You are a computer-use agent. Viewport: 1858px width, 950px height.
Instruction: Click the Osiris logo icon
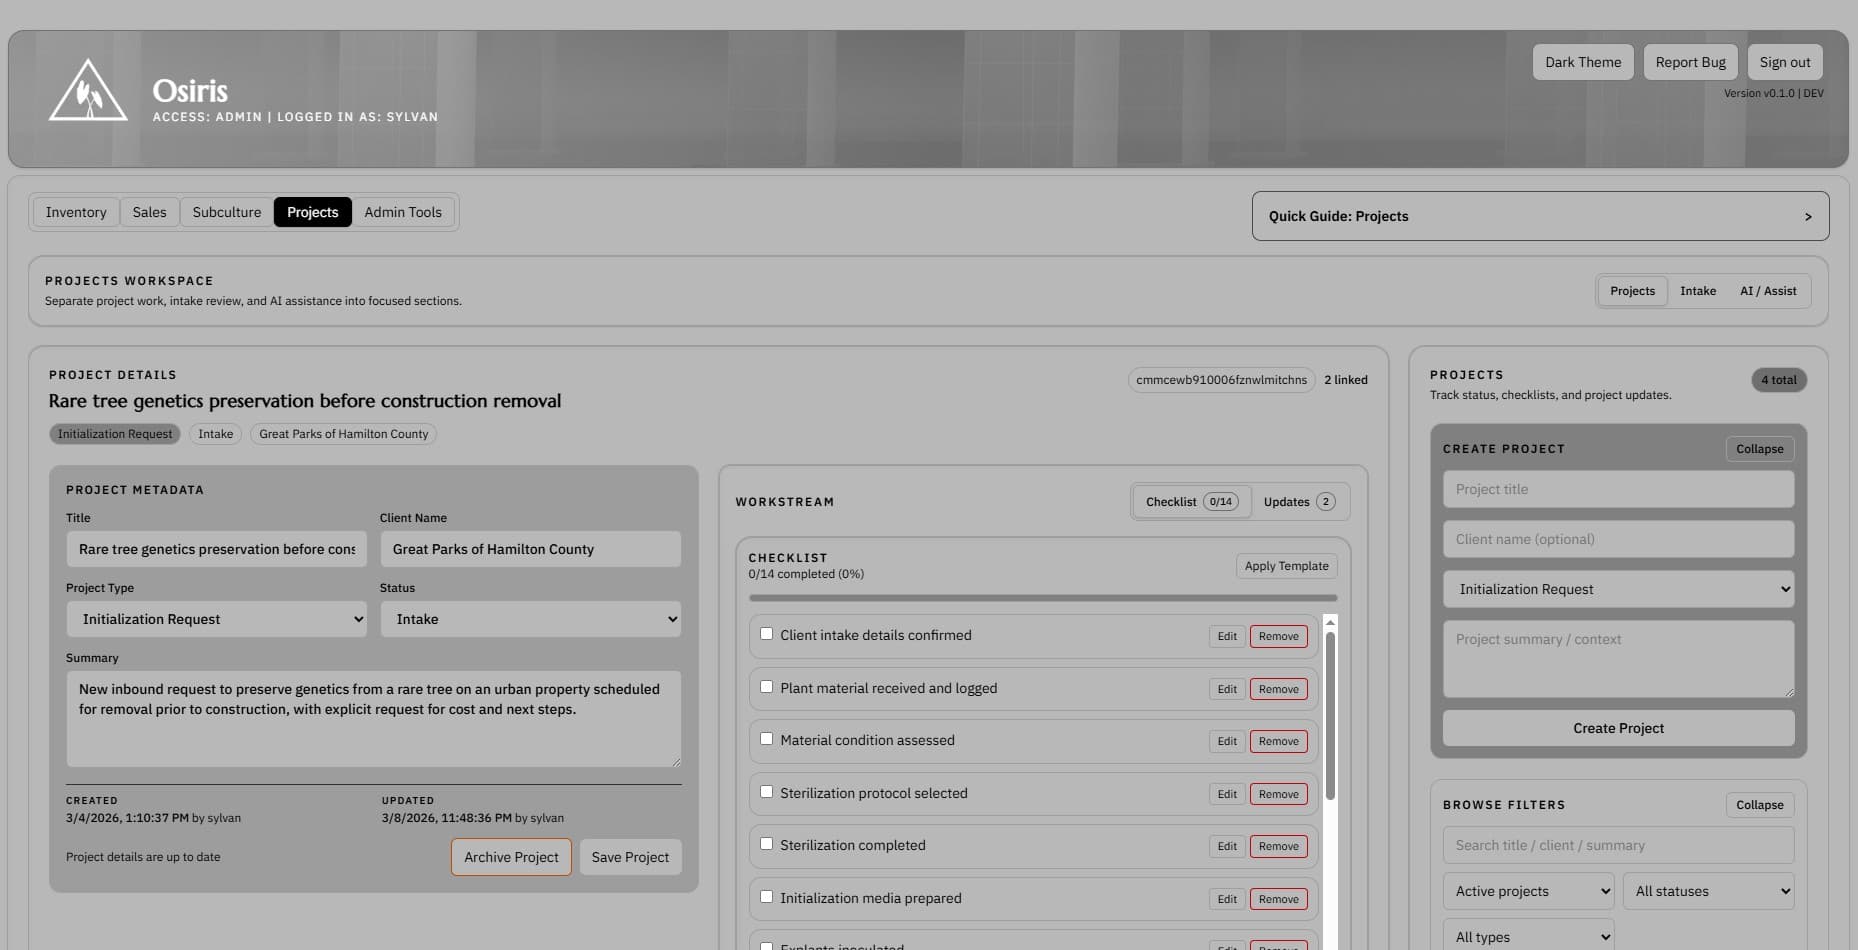(x=88, y=89)
